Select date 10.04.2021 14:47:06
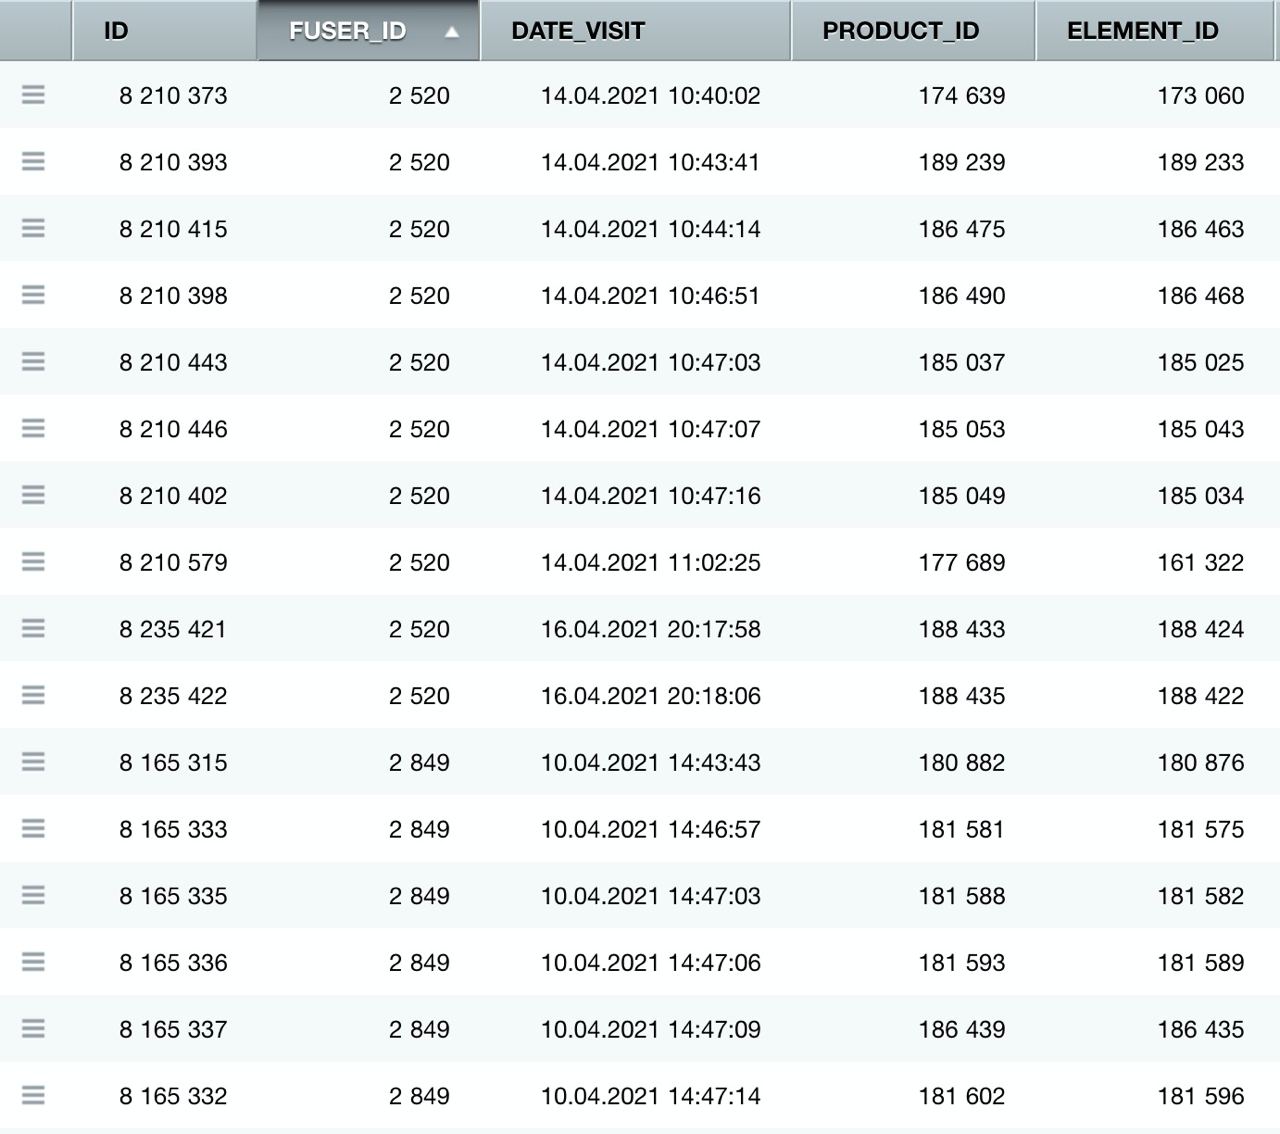The height and width of the screenshot is (1134, 1280). (x=650, y=962)
